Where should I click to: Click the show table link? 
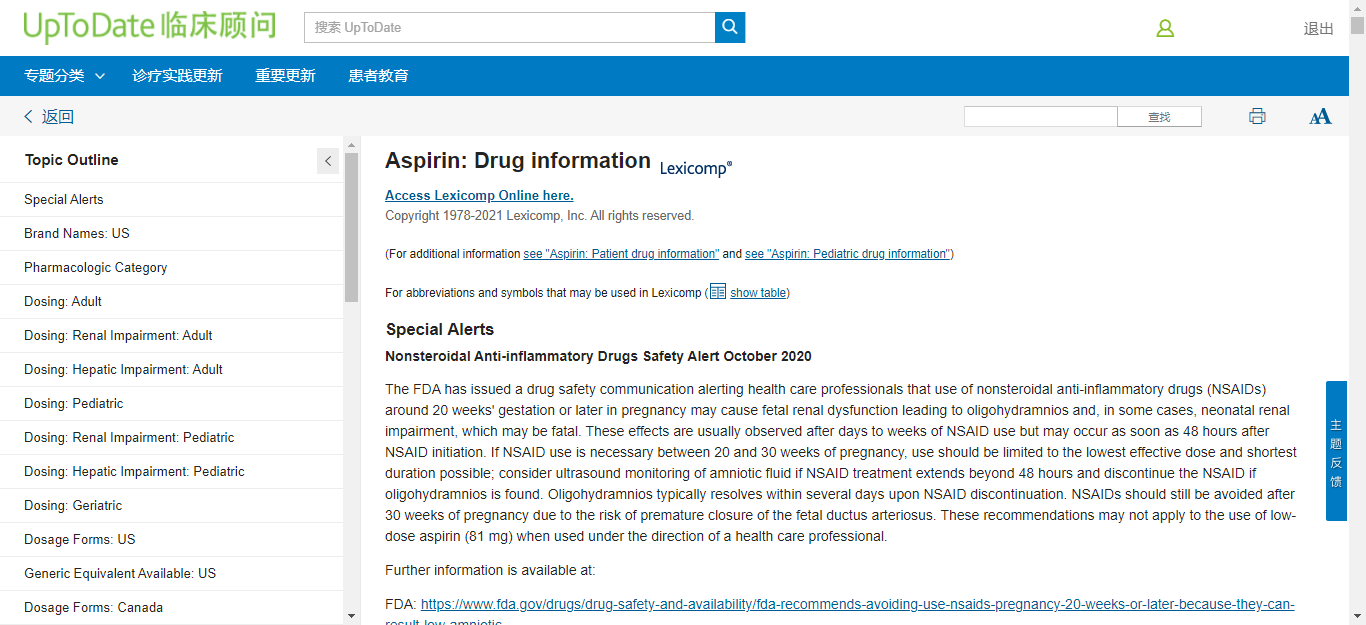click(758, 293)
